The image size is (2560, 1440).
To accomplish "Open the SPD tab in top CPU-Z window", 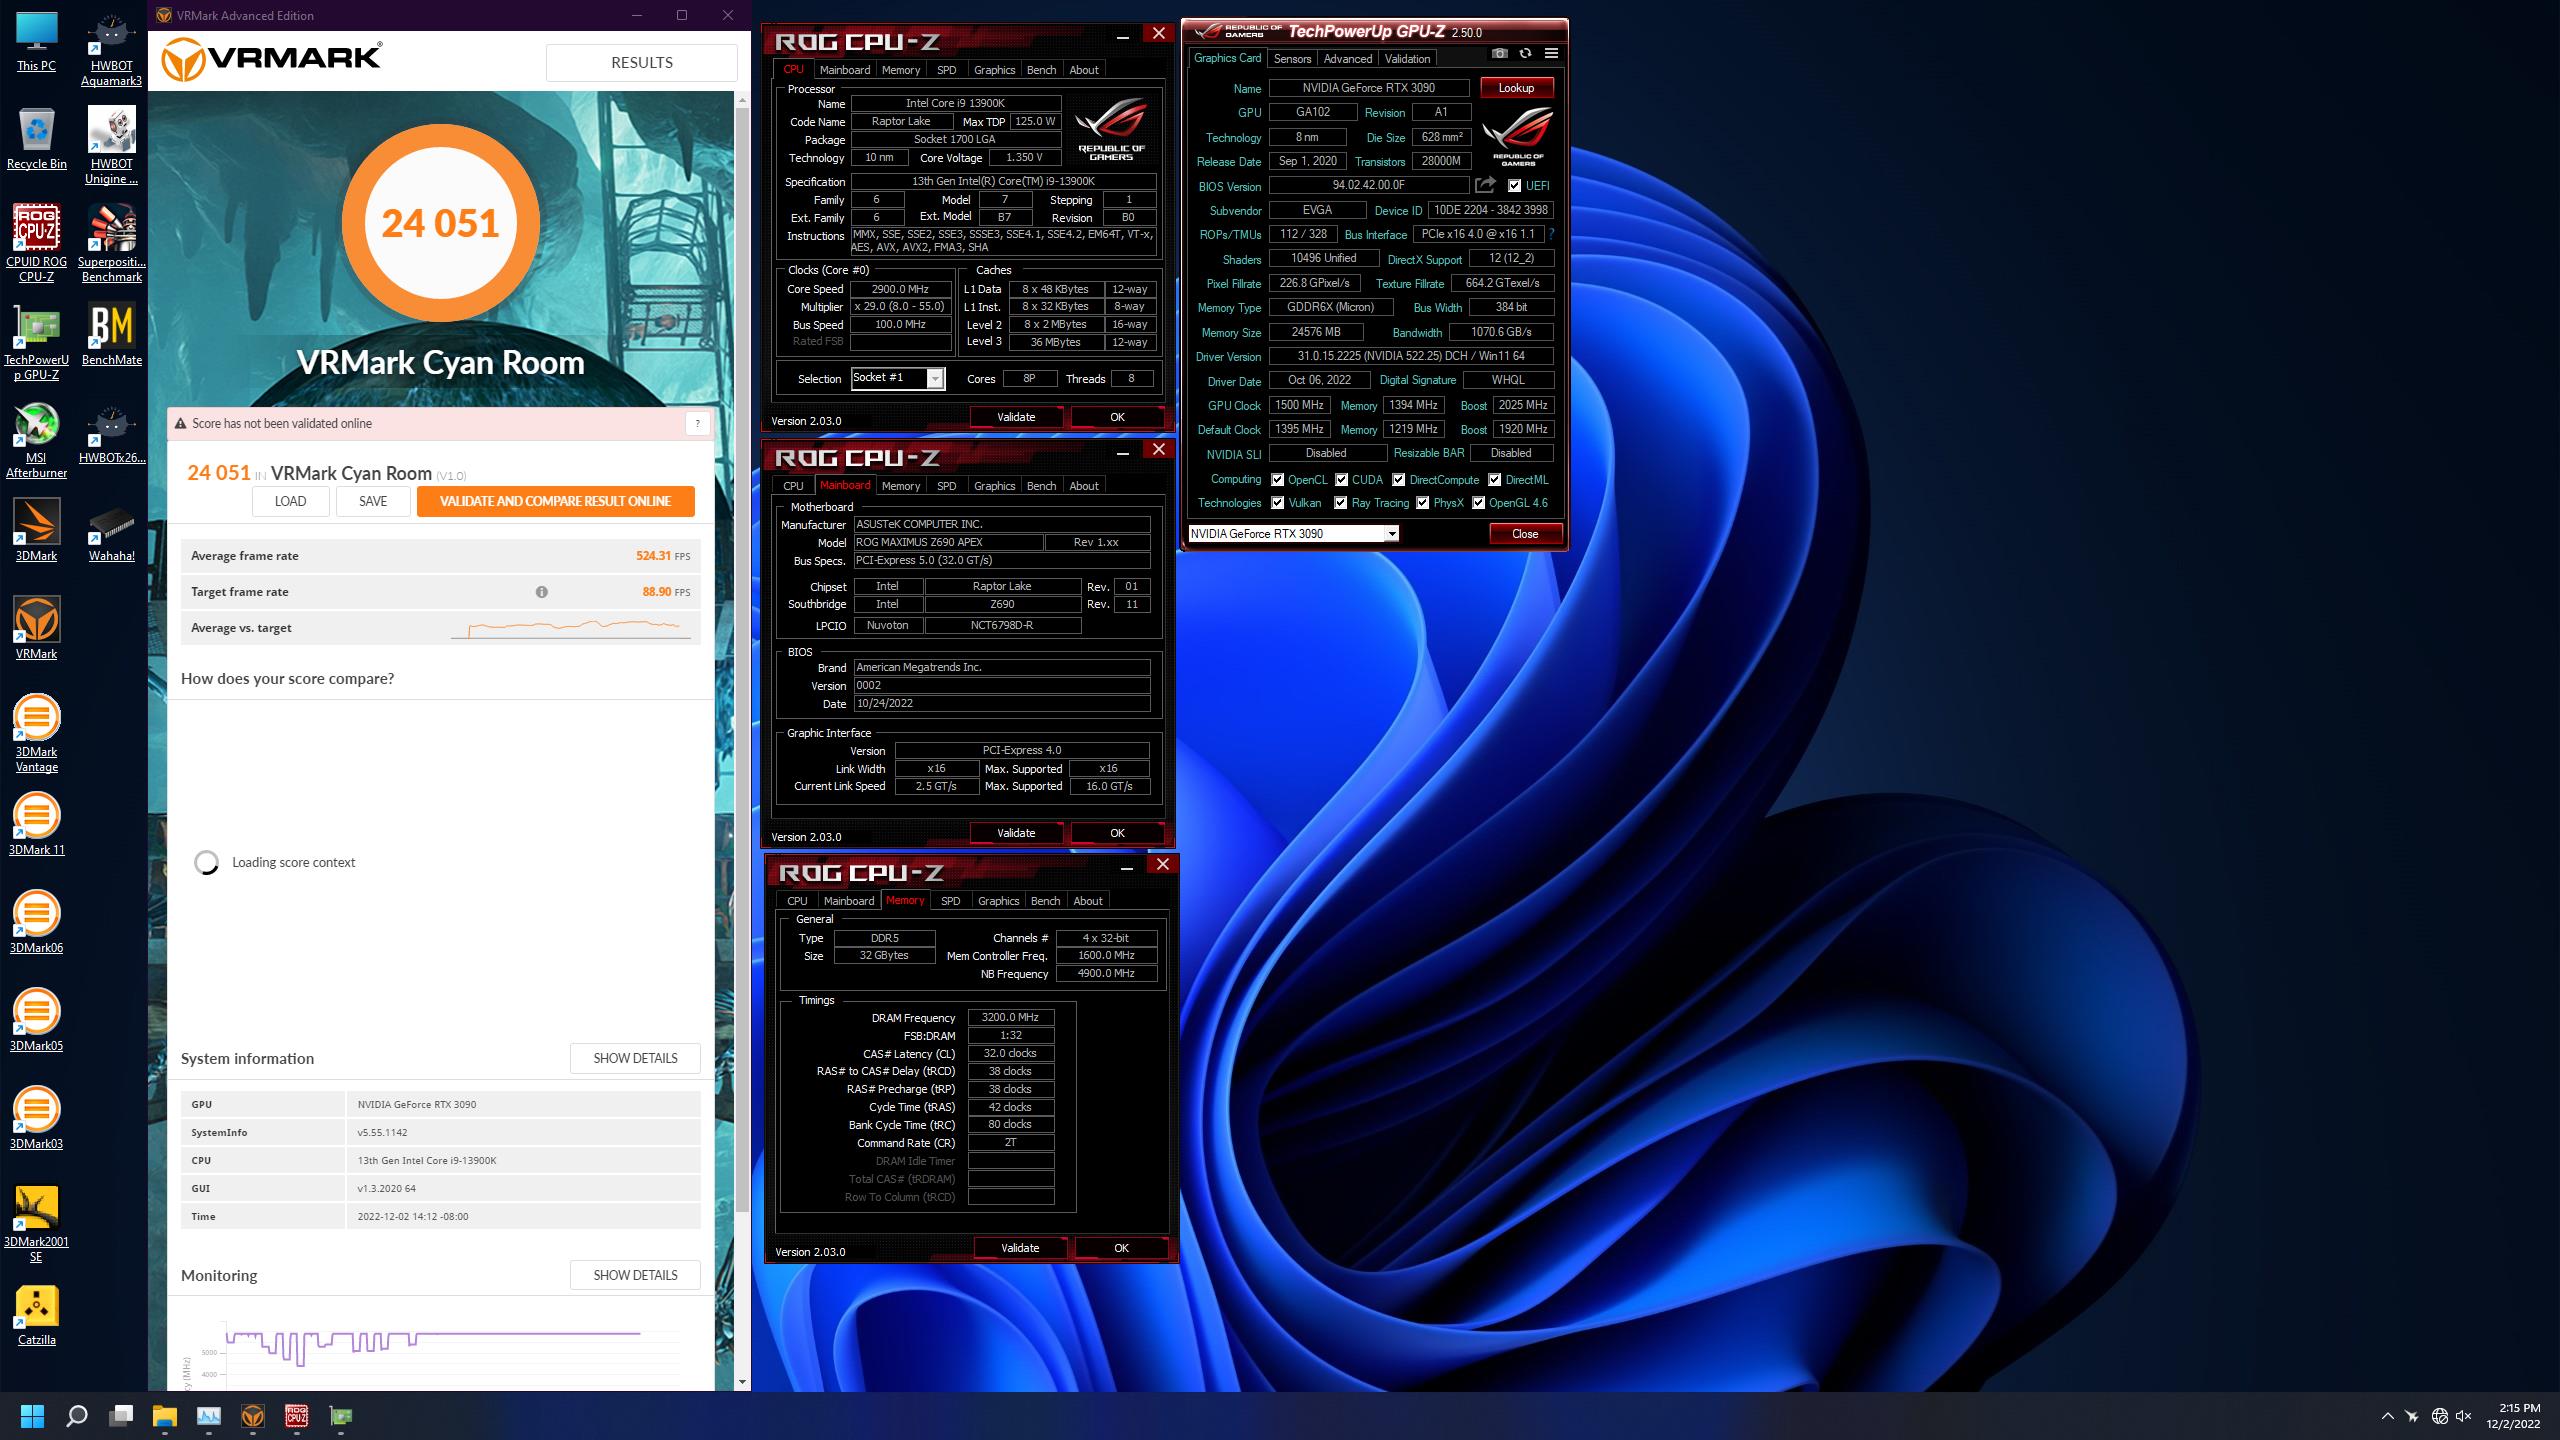I will 946,70.
